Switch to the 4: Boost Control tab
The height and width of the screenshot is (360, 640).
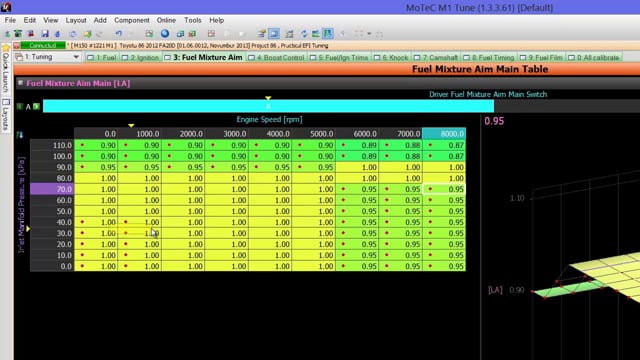click(276, 58)
